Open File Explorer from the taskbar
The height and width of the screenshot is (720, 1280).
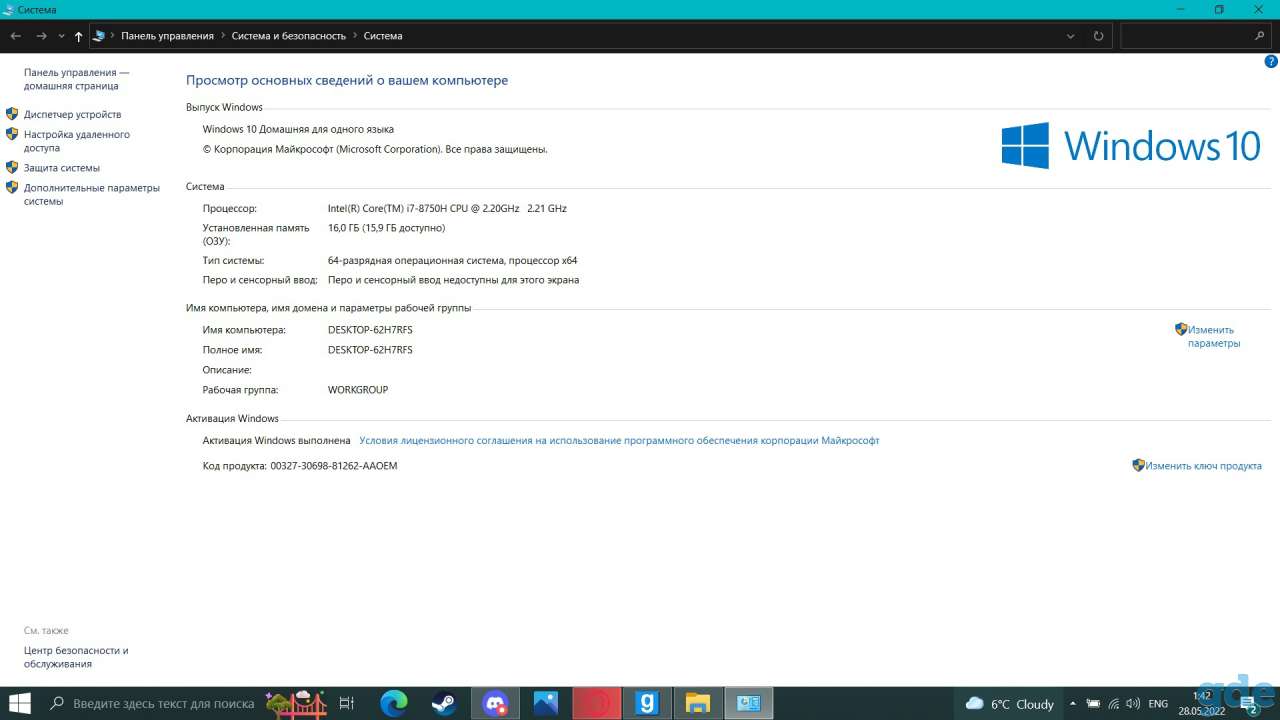pyautogui.click(x=697, y=703)
